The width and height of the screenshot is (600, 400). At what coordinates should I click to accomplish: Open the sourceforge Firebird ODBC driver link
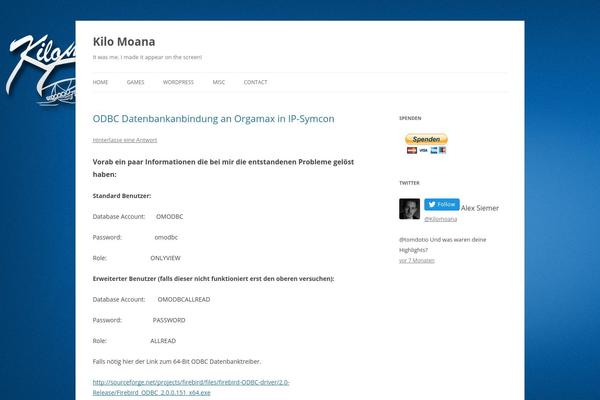click(191, 387)
